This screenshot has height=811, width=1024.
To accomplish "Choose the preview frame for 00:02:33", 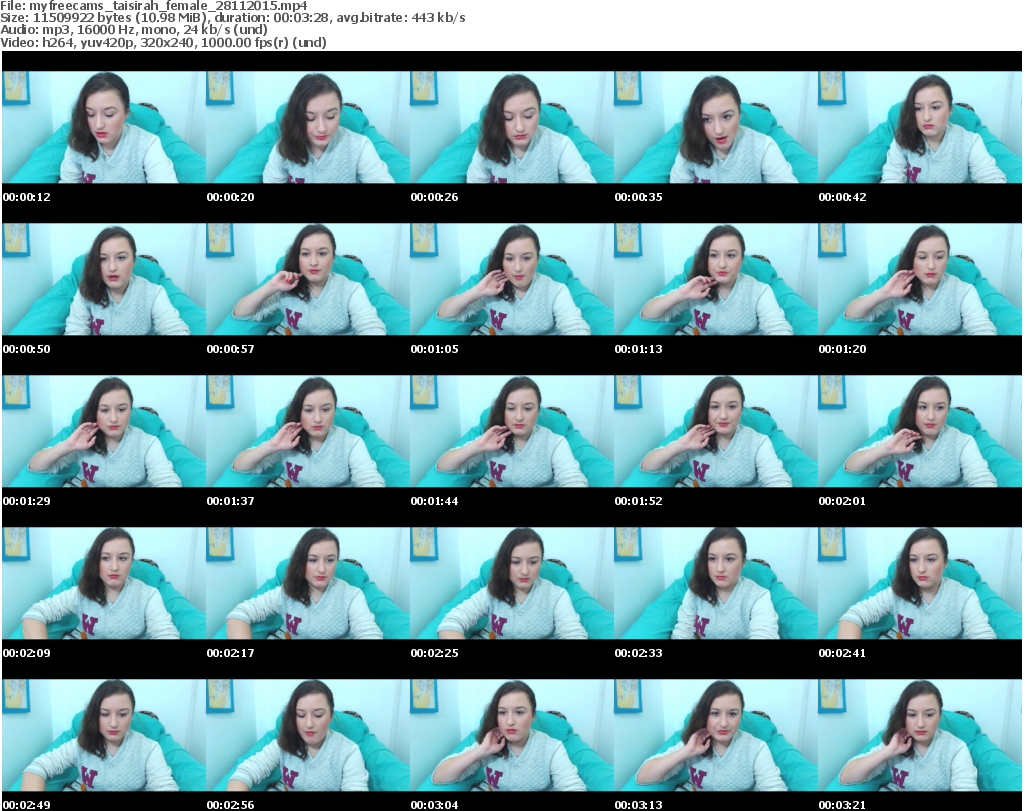I will (x=716, y=583).
